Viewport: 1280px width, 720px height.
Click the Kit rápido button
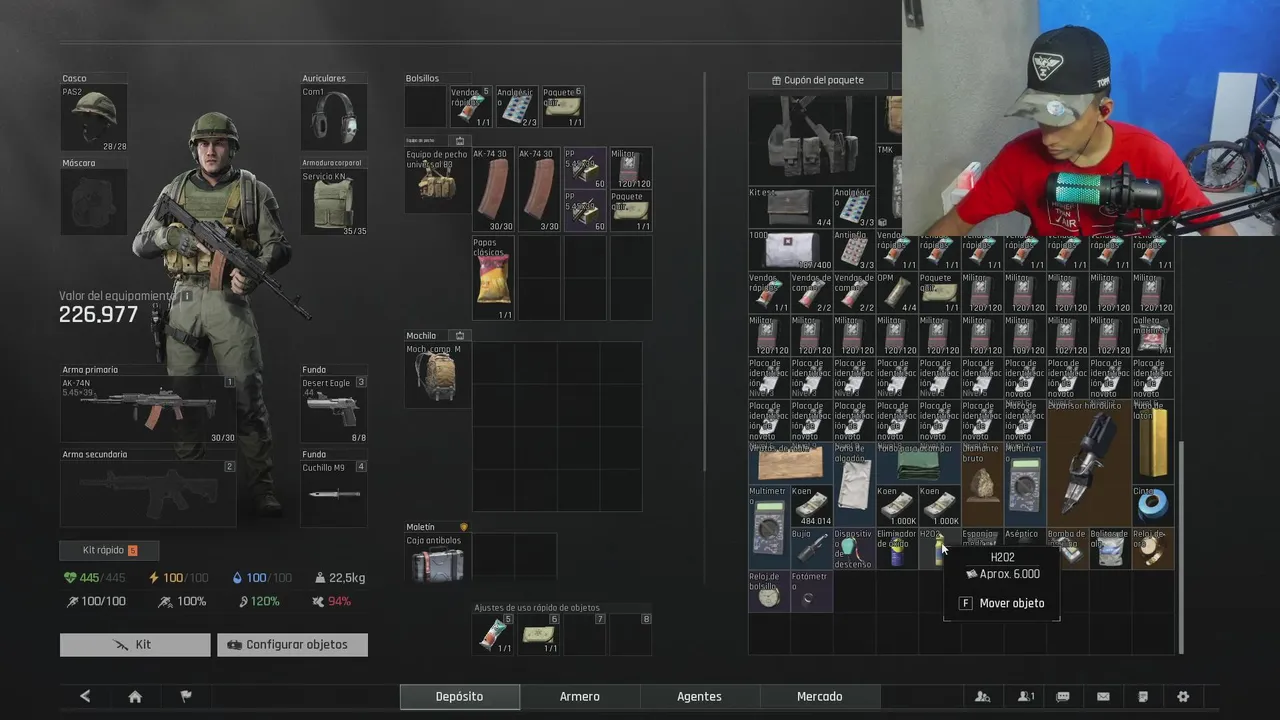[x=109, y=550]
